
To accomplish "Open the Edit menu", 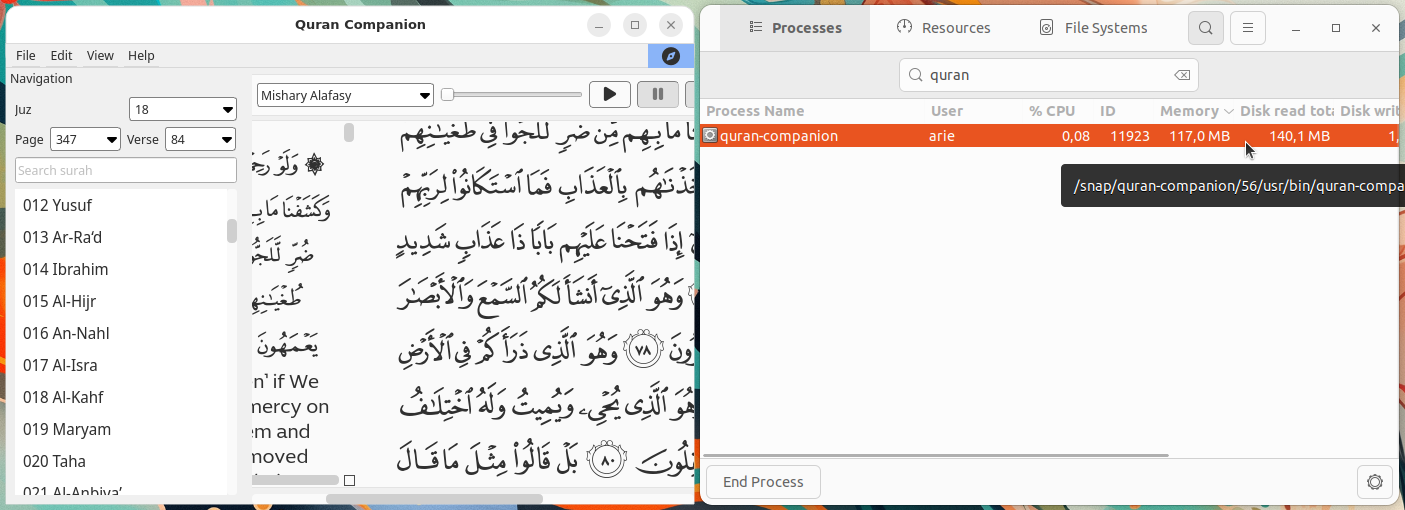I will tap(61, 56).
